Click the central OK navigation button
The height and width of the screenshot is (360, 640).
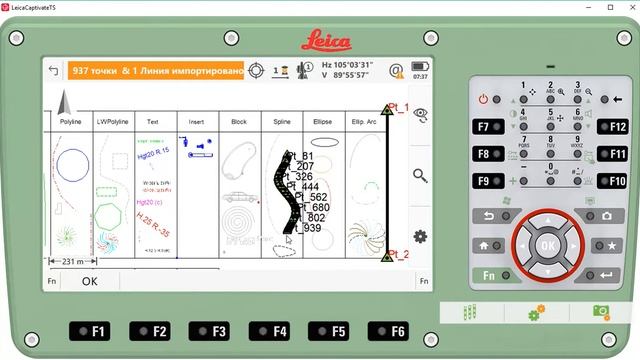tap(548, 246)
